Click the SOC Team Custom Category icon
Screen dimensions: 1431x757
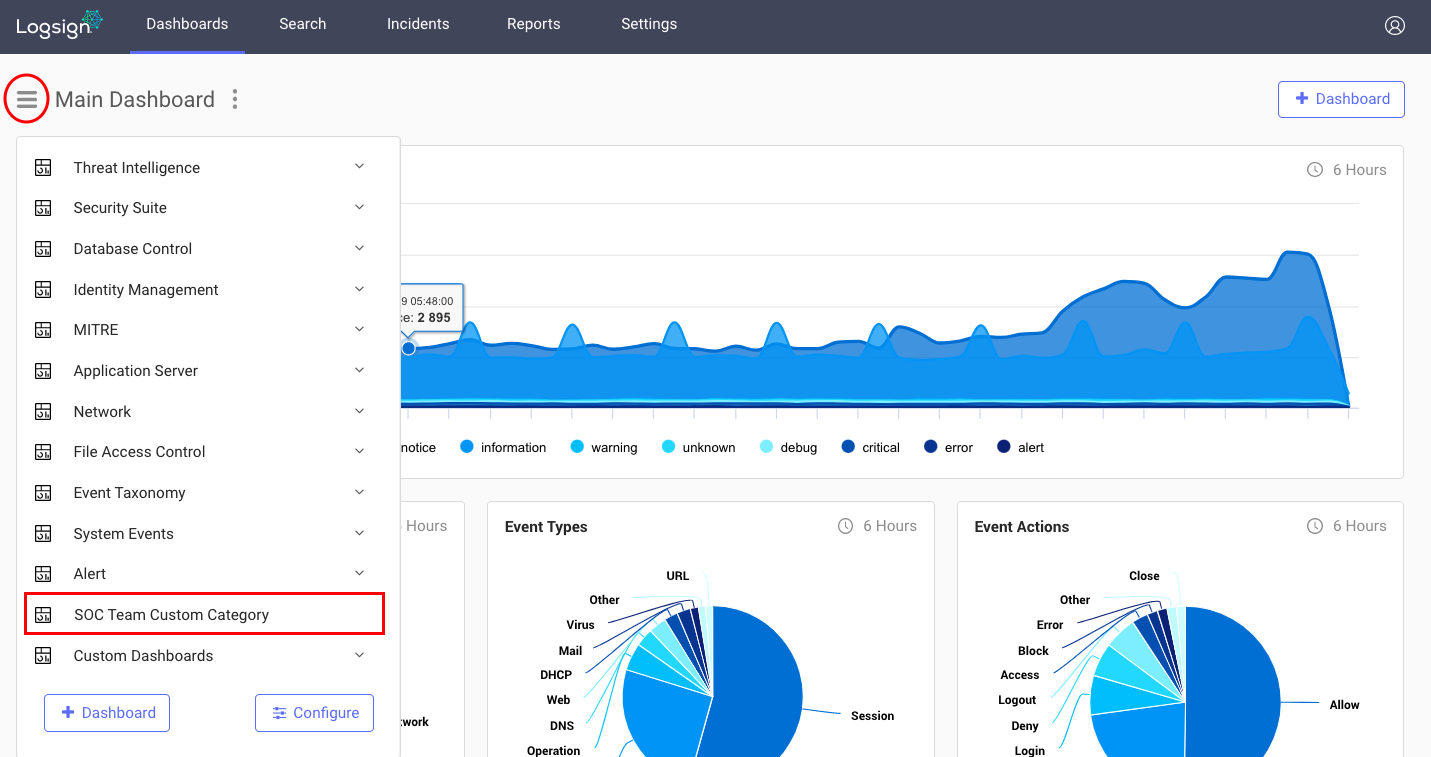click(x=43, y=614)
